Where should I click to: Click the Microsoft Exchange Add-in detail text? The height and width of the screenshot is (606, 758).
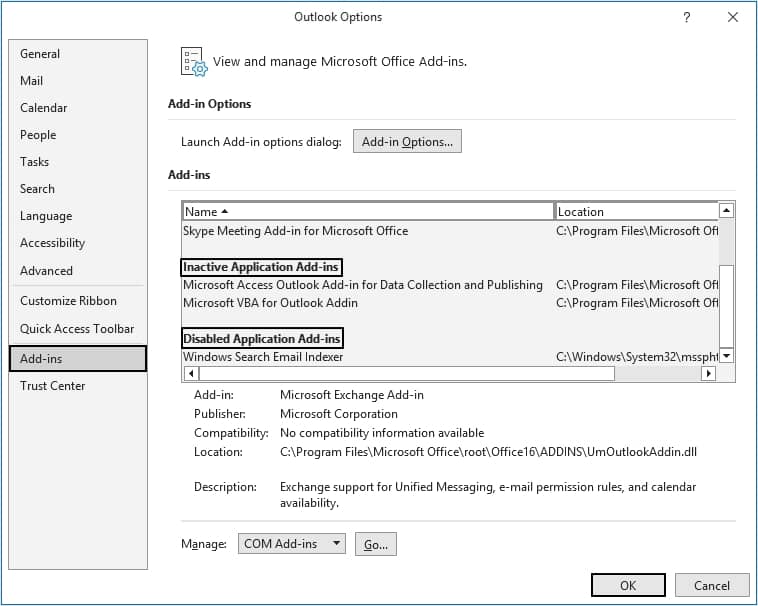tap(352, 395)
